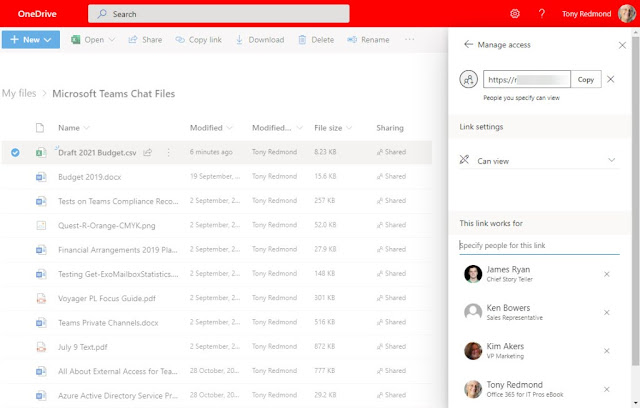Image resolution: width=640 pixels, height=408 pixels.
Task: Open Tests on Teams Compliance Reco... file
Action: (x=118, y=201)
